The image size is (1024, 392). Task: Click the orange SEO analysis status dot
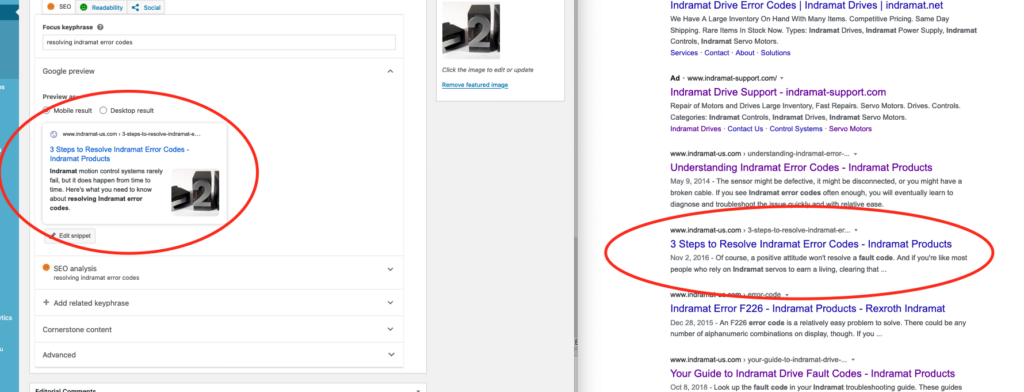(46, 268)
